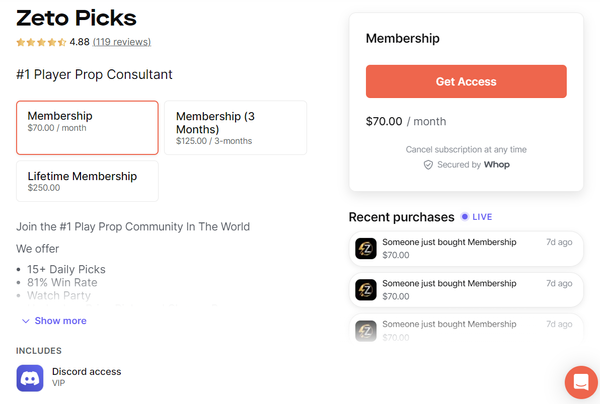This screenshot has width=600, height=404.
Task: Open the chat support bubble icon
Action: [580, 382]
